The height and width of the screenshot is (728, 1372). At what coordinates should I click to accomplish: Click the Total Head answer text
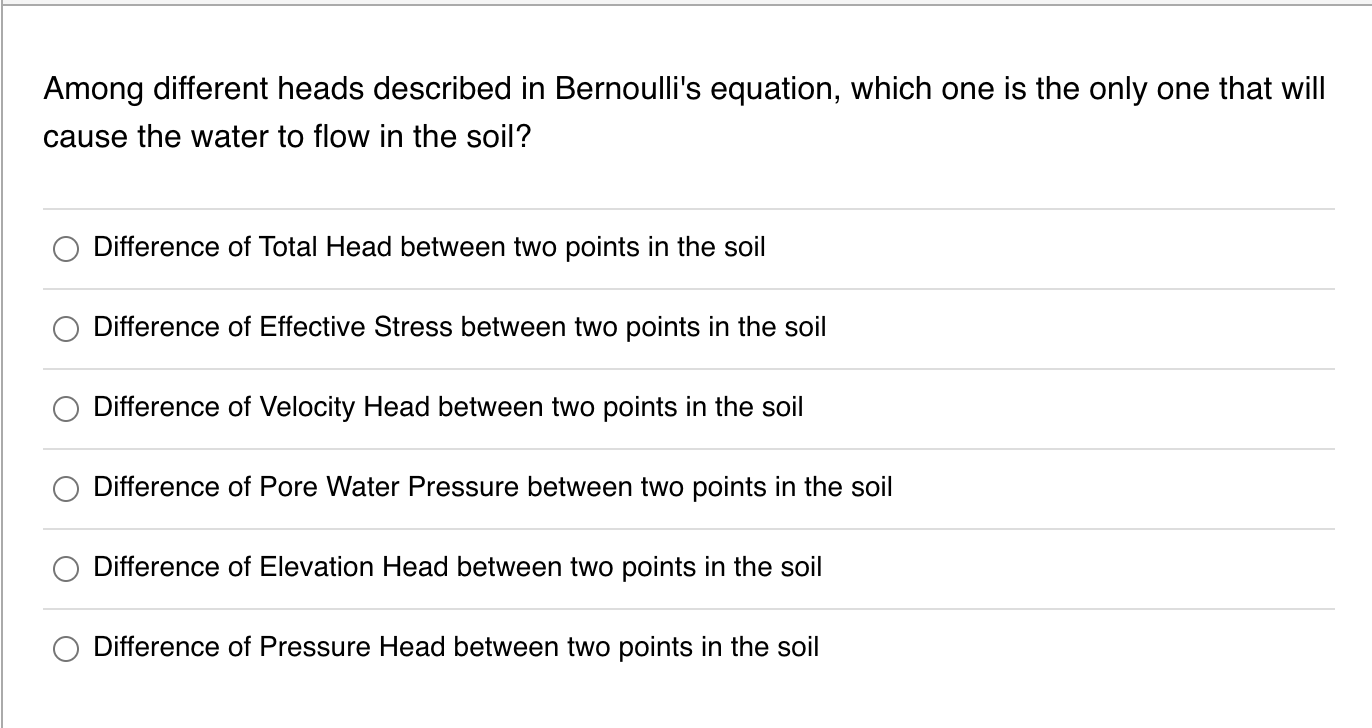pos(428,248)
